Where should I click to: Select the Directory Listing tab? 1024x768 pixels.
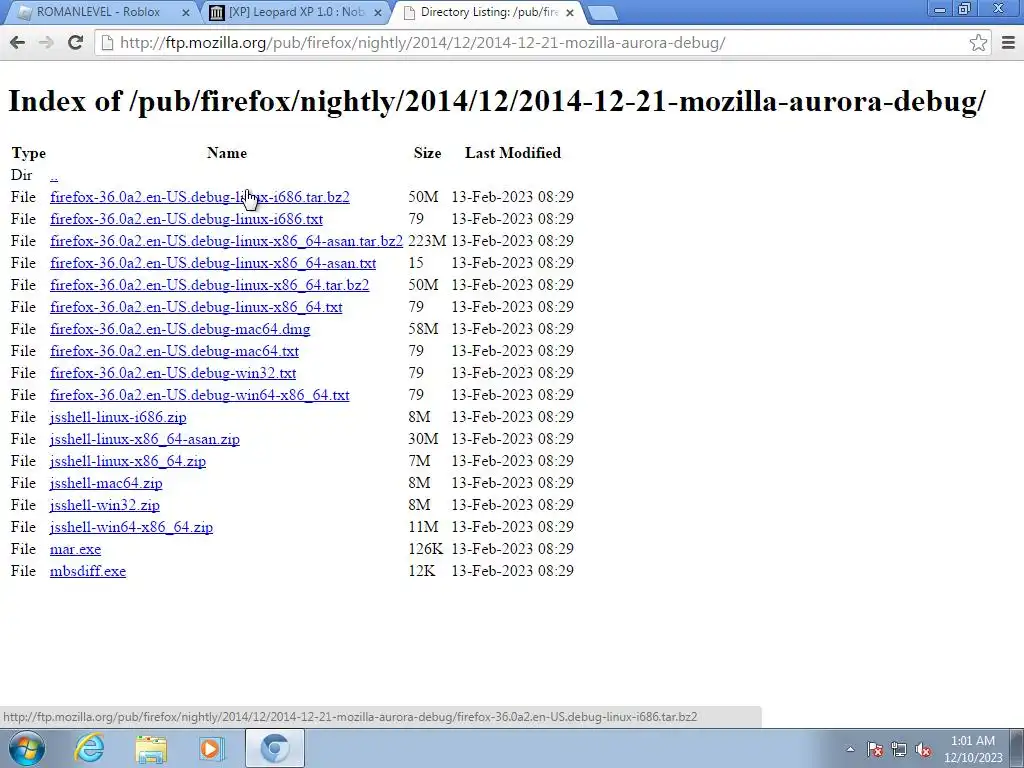(x=488, y=12)
